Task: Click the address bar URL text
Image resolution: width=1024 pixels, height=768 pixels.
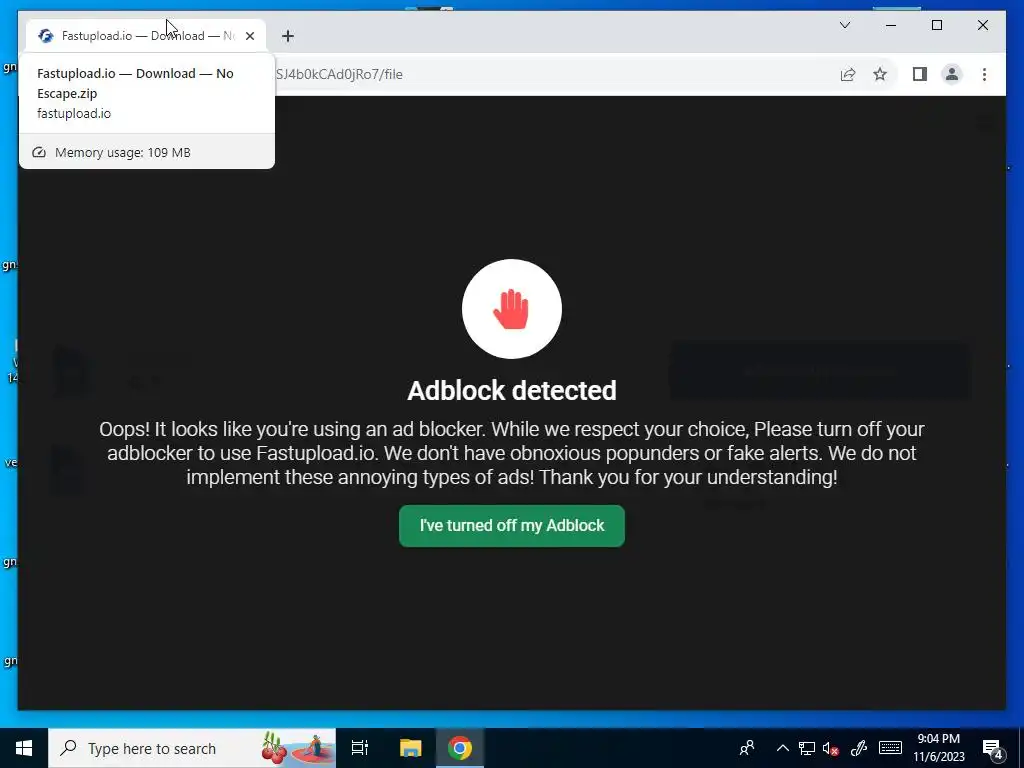Action: 339,74
